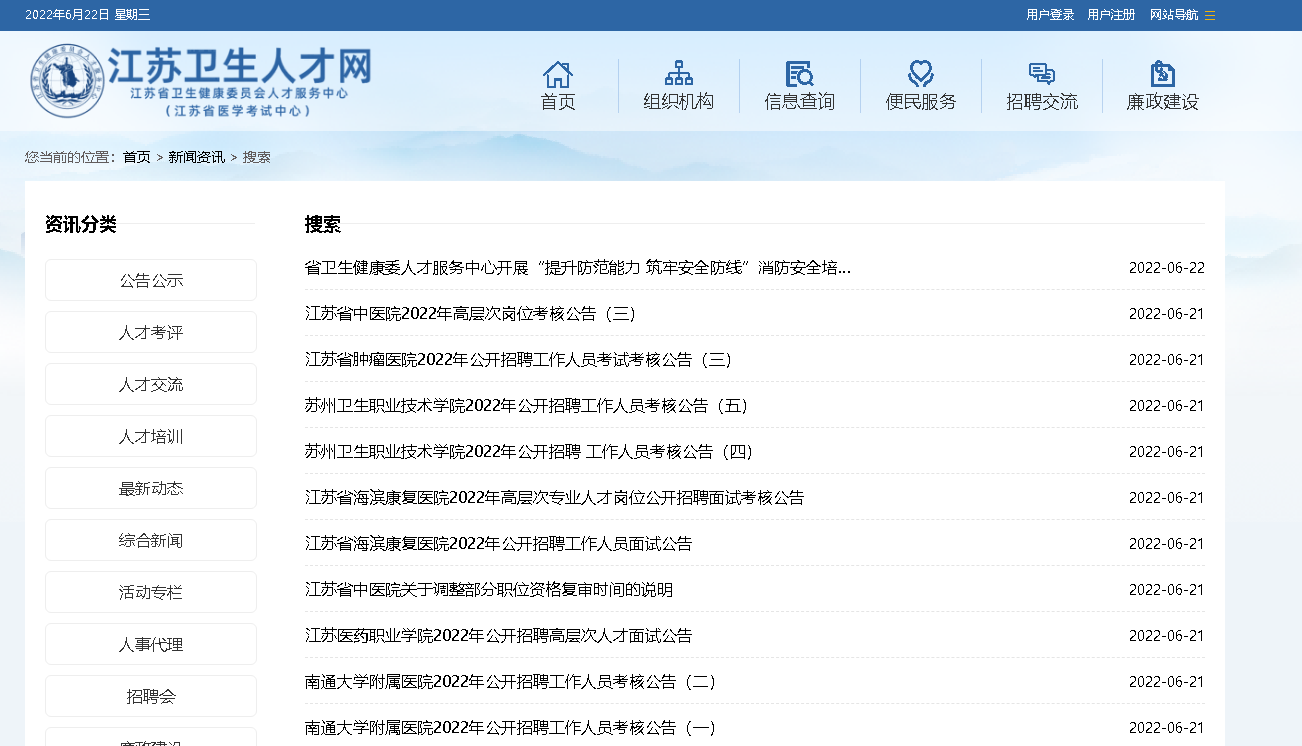Click the 资讯分类 sidebar heading

[x=81, y=224]
